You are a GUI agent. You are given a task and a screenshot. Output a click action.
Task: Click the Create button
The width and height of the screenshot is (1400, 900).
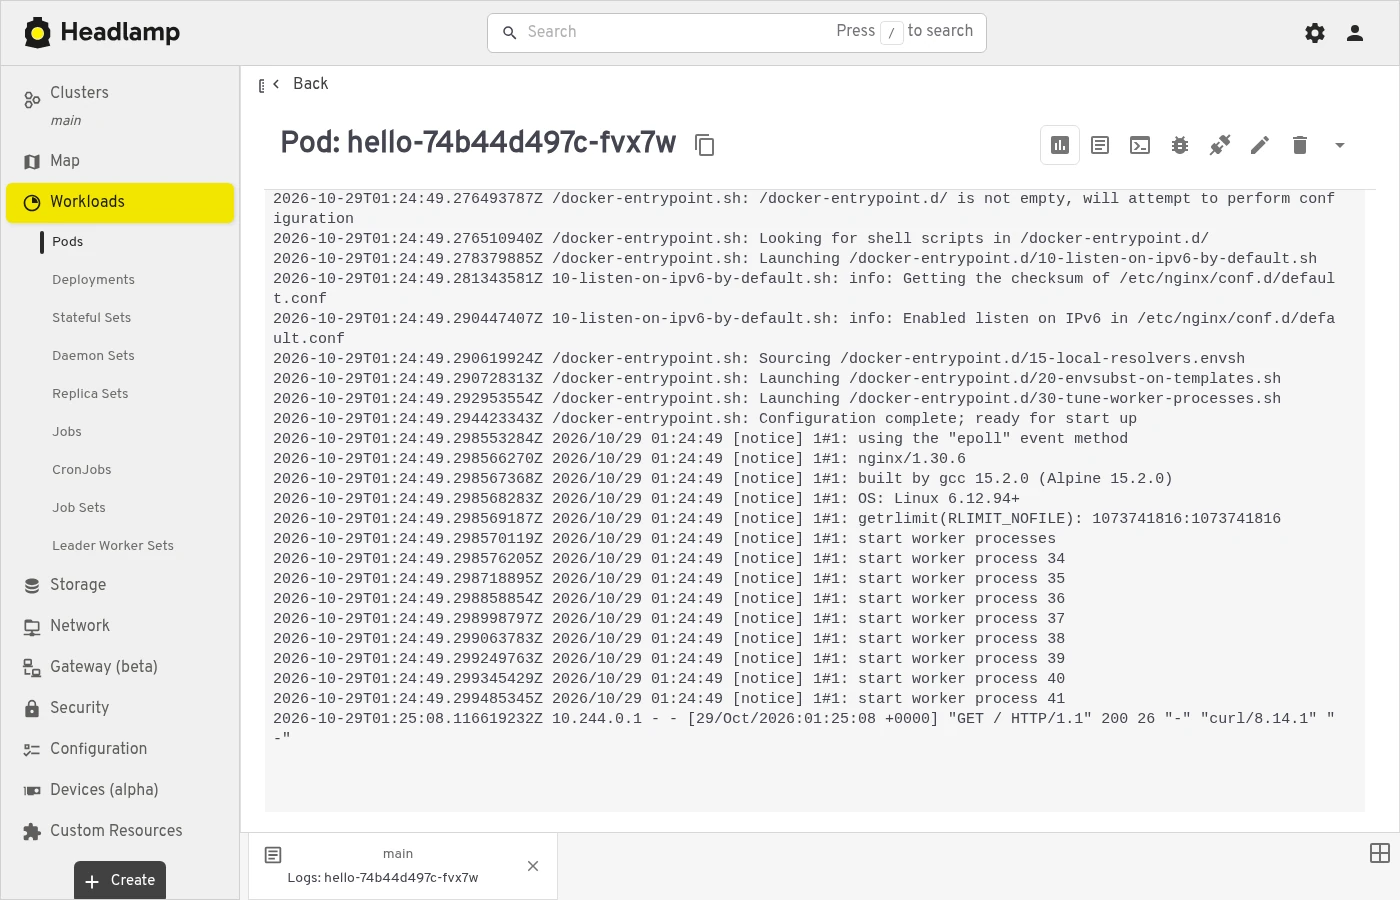click(x=120, y=880)
